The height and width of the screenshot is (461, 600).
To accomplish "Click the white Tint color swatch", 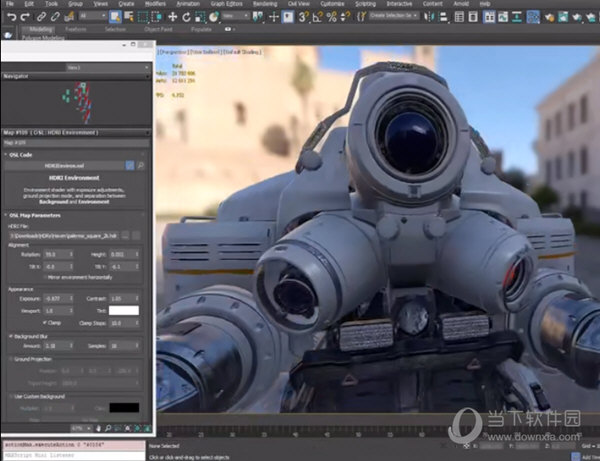I will [x=124, y=310].
